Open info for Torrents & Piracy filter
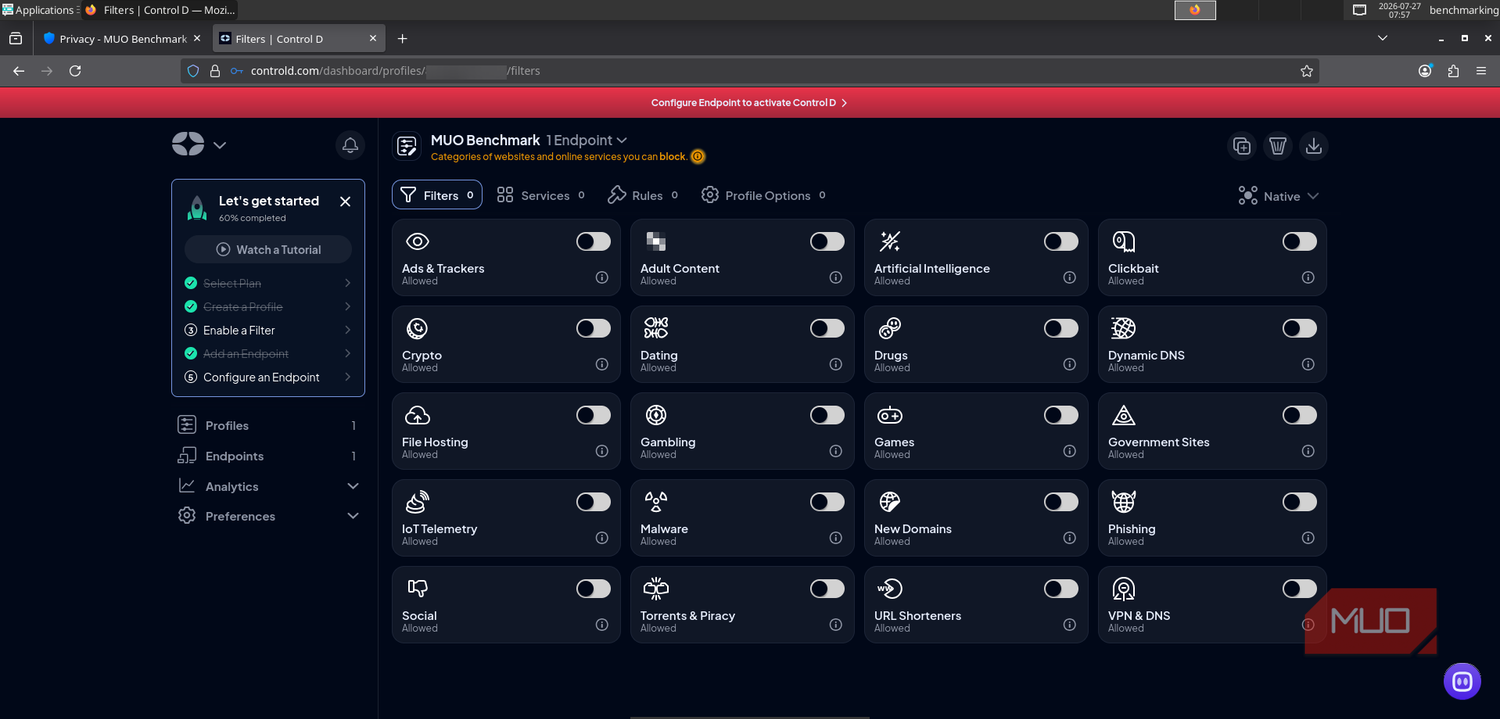 click(836, 625)
